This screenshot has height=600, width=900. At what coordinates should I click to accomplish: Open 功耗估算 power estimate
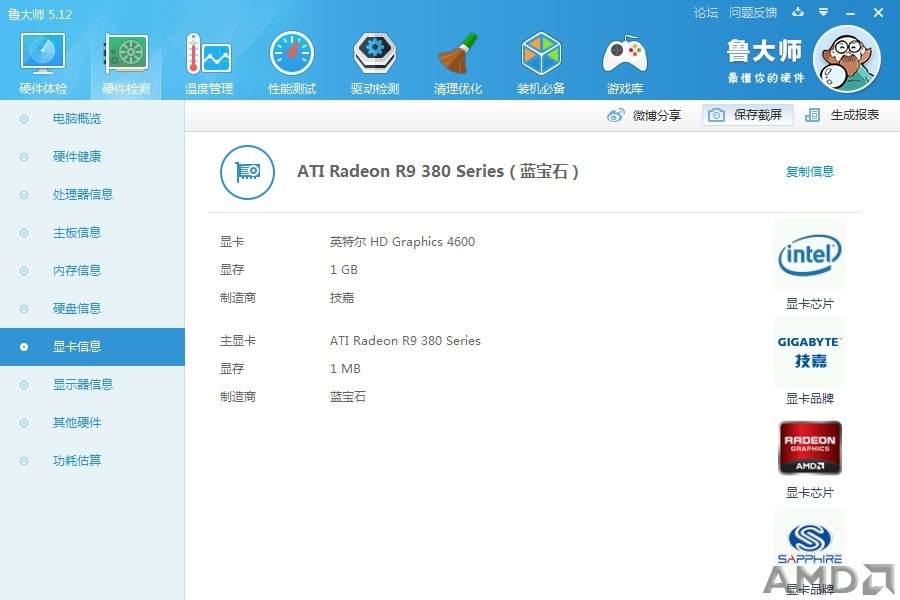point(77,460)
